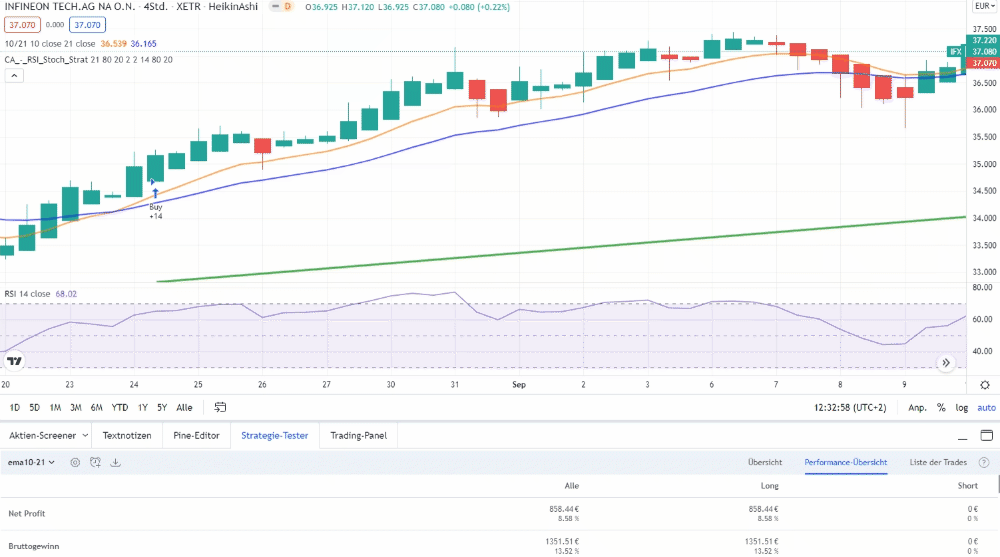Select the 1Y time range

[x=143, y=408]
